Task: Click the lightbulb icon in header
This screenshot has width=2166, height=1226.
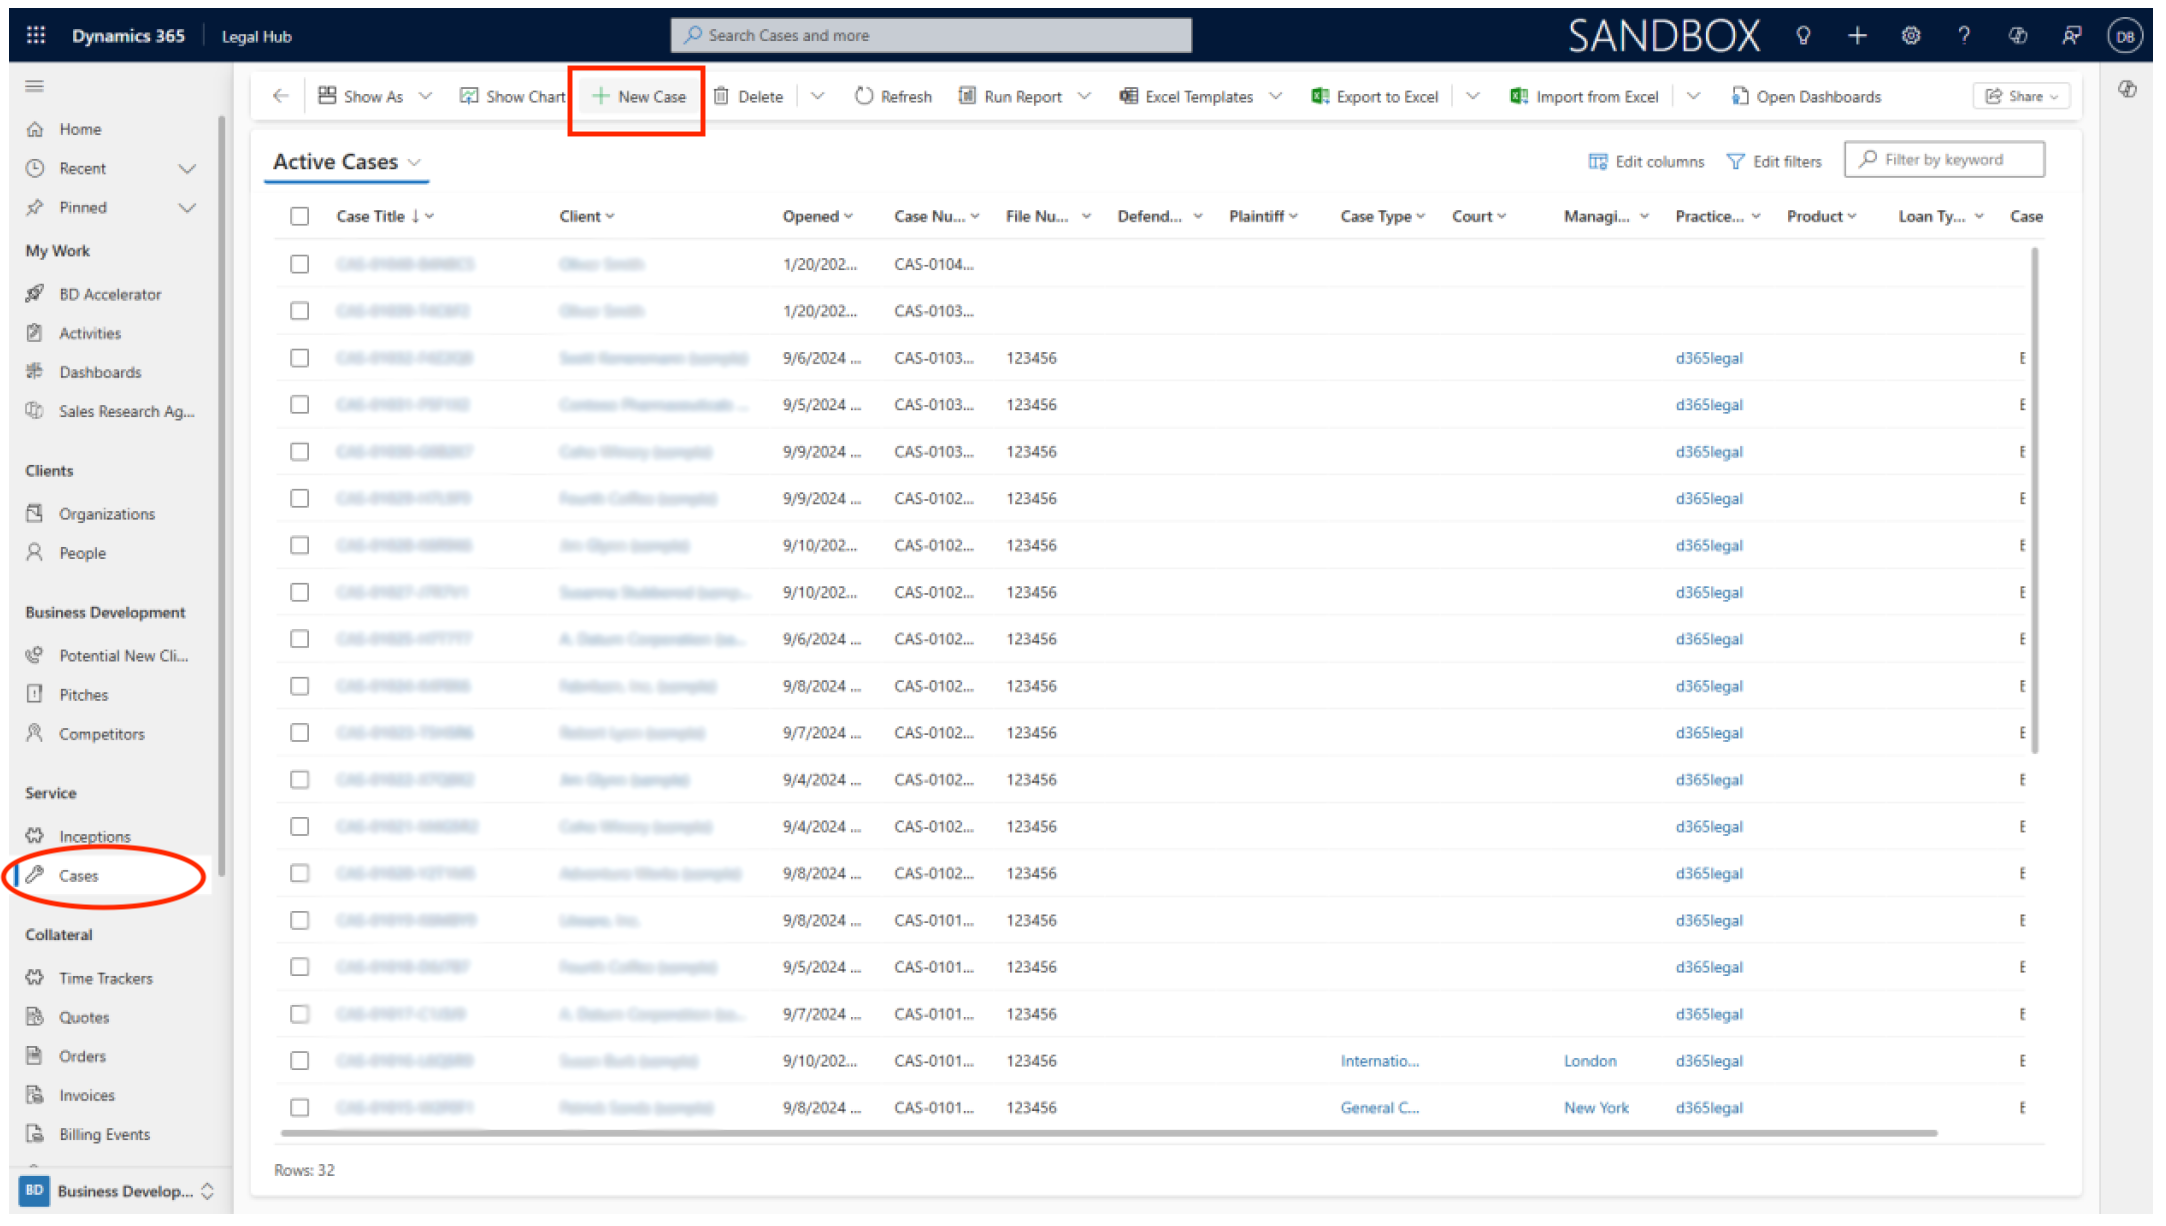Action: tap(1803, 36)
